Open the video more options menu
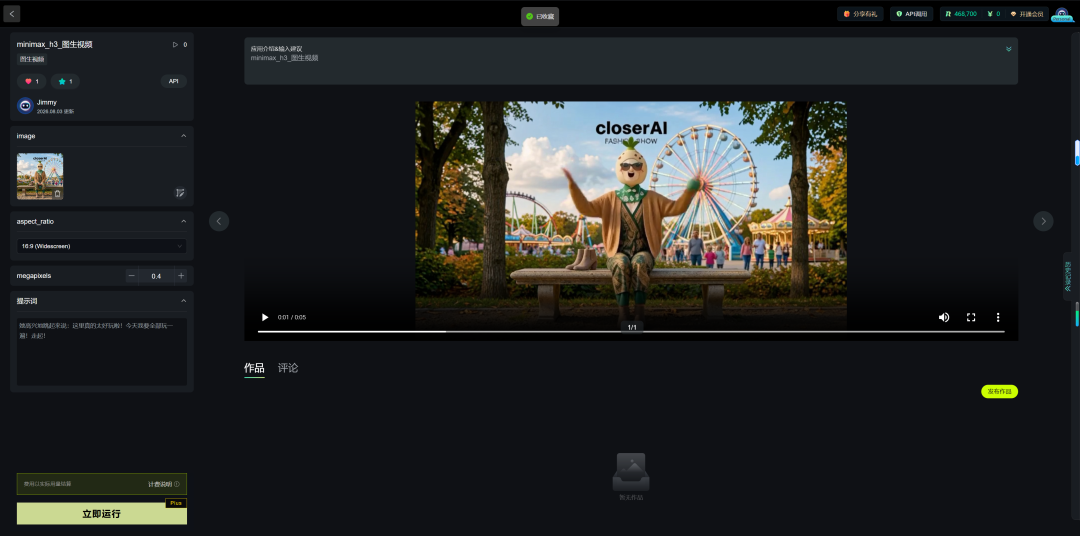This screenshot has width=1080, height=536. click(997, 317)
